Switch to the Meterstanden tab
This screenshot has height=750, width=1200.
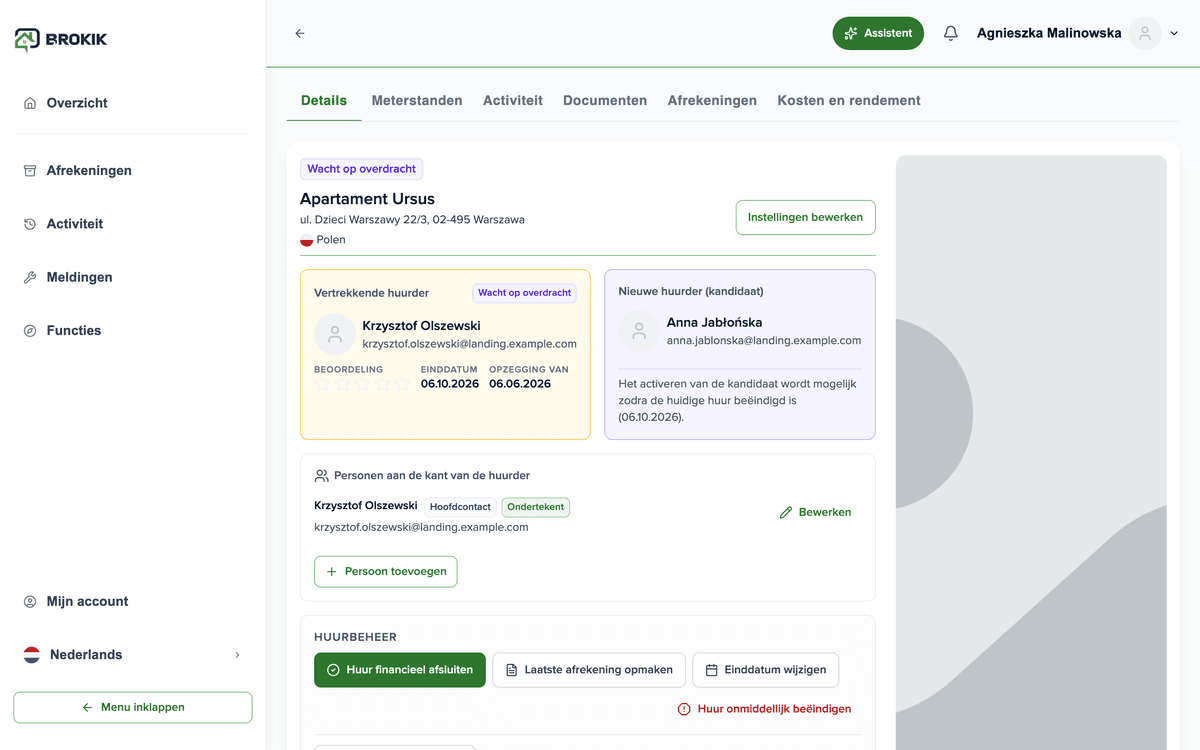pyautogui.click(x=417, y=100)
